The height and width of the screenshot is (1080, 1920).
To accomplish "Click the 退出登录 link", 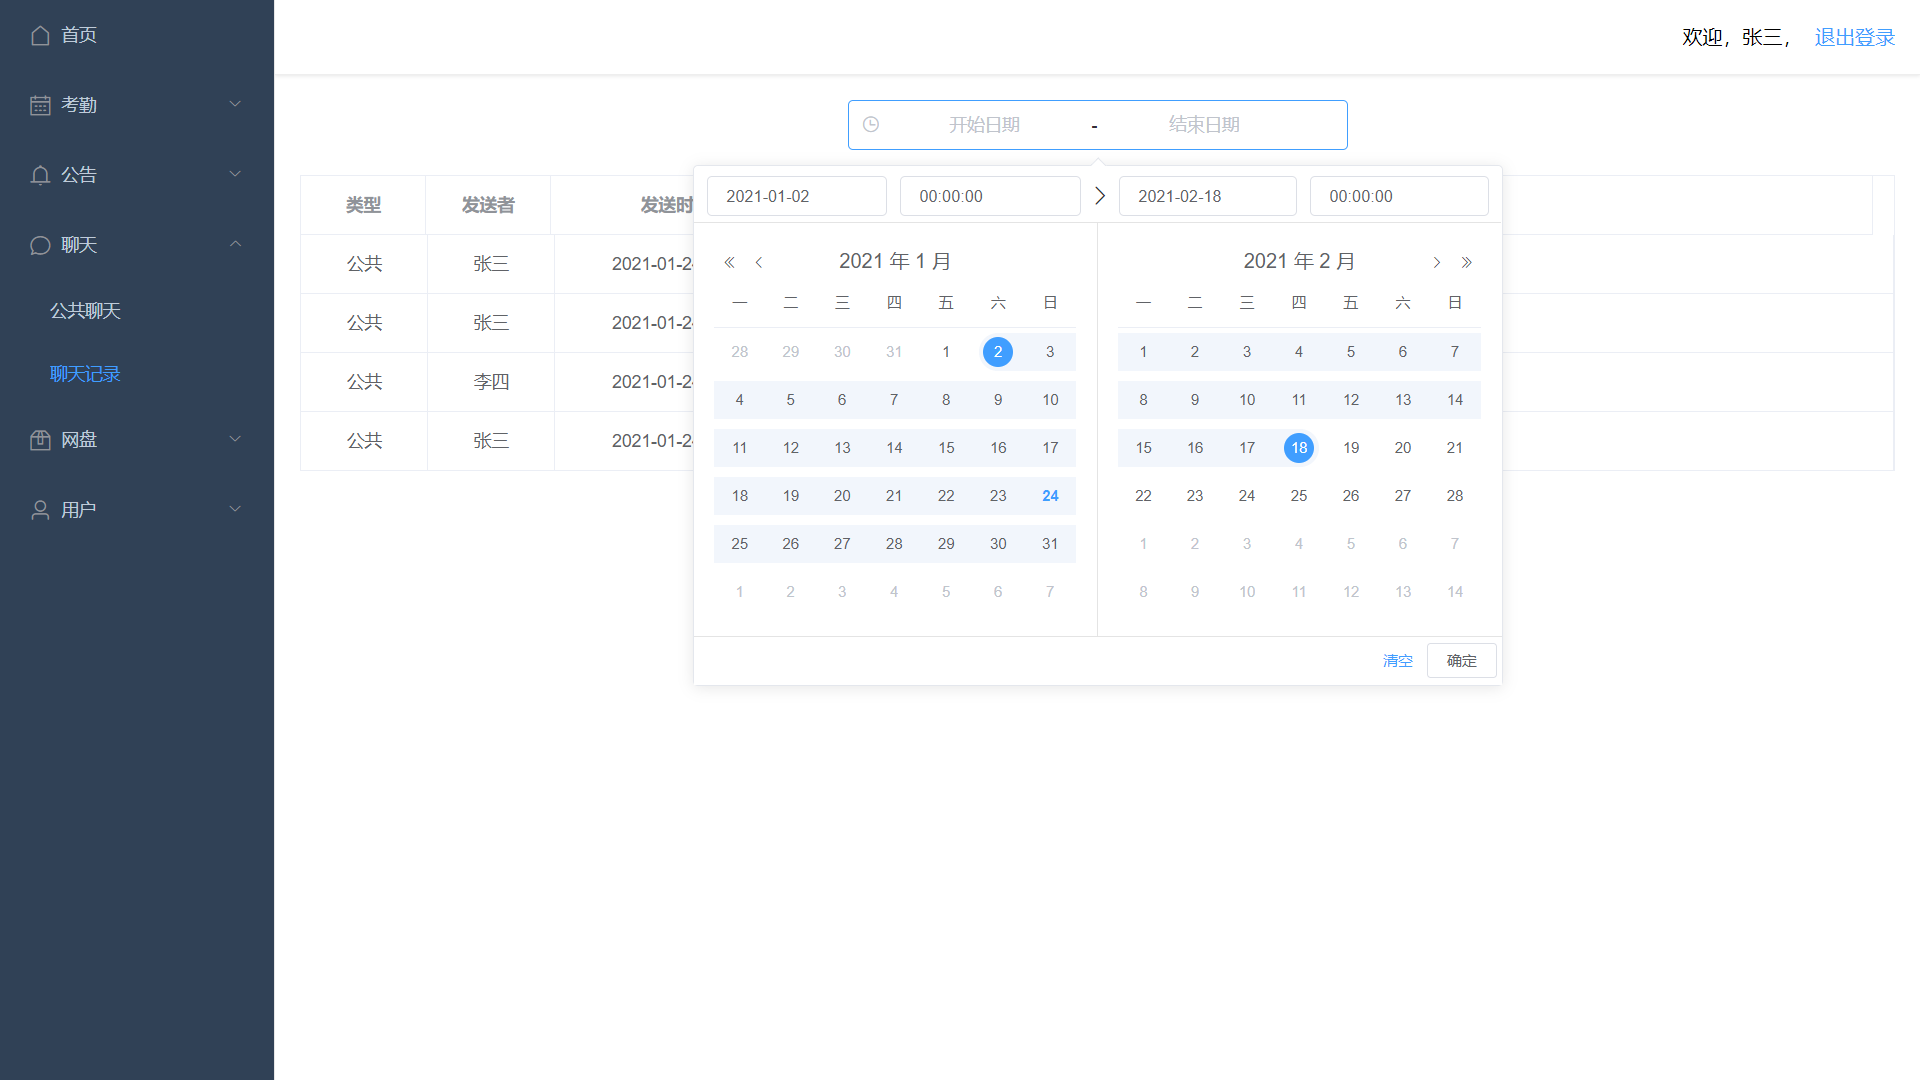I will click(x=1855, y=37).
